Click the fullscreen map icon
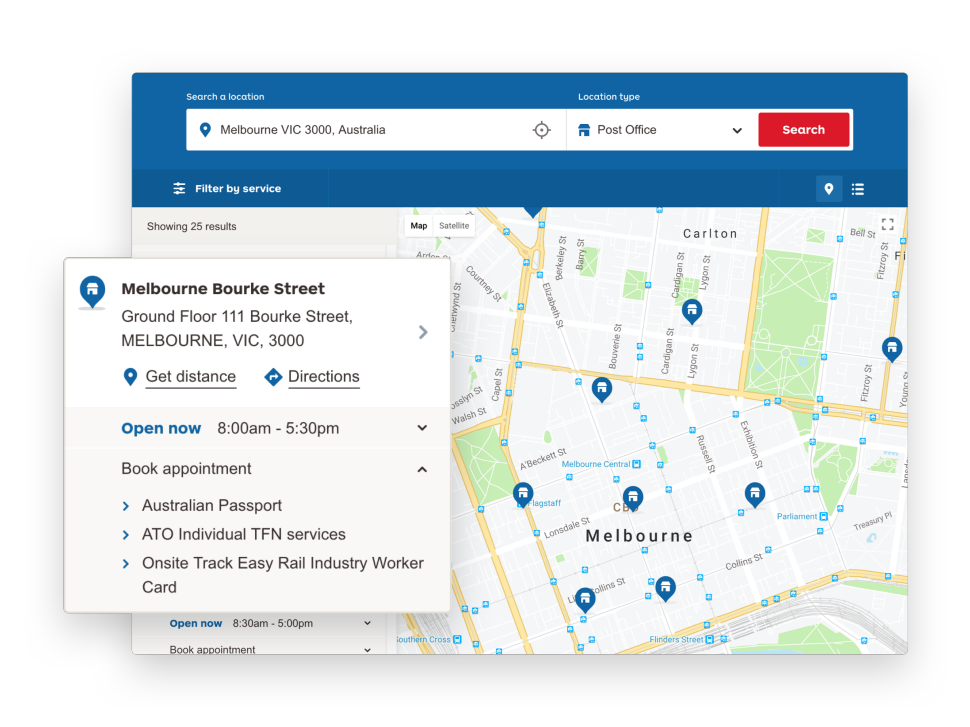 click(887, 224)
